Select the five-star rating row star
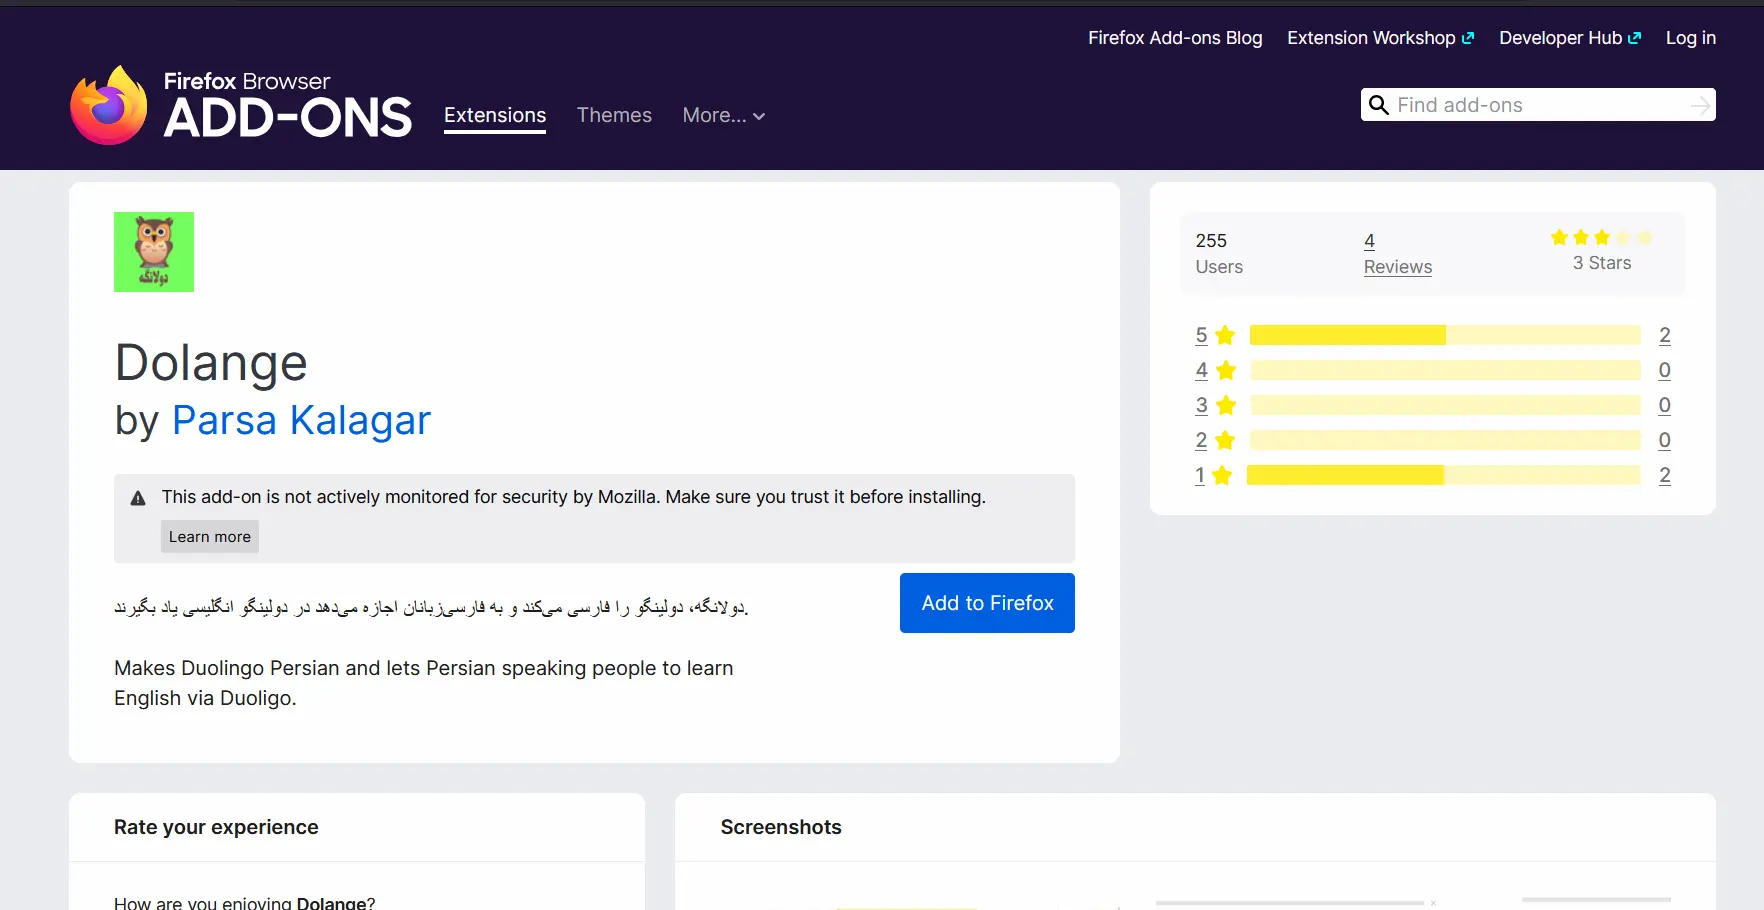Screen dimensions: 1764x910 tap(1225, 336)
